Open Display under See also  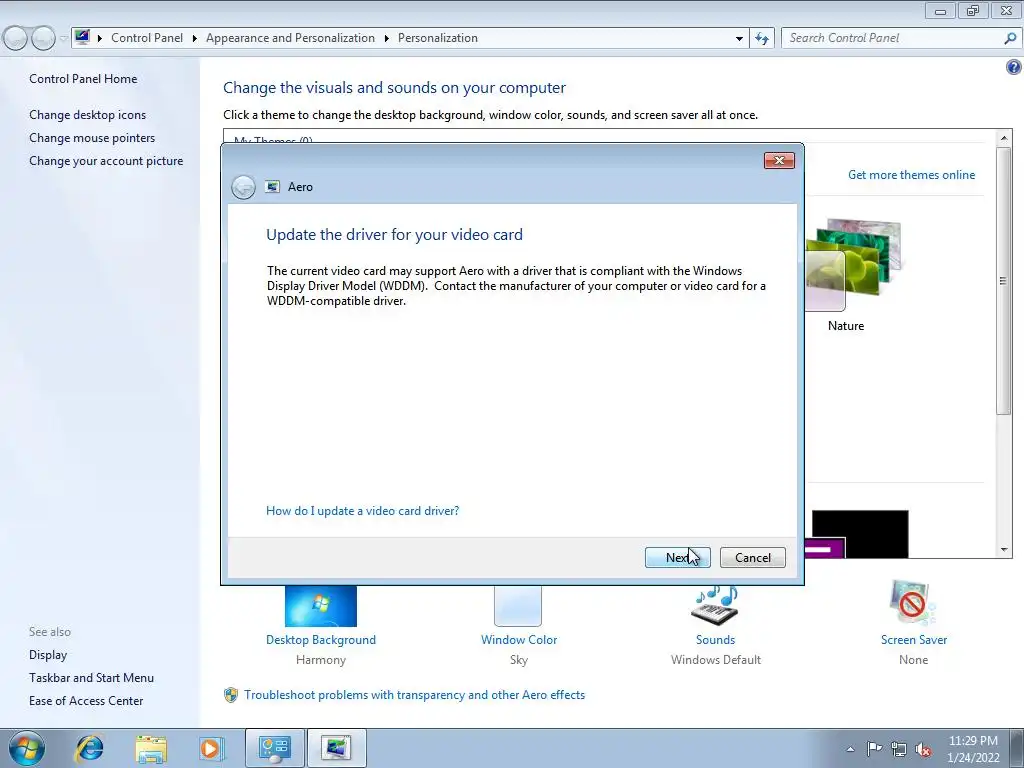48,655
